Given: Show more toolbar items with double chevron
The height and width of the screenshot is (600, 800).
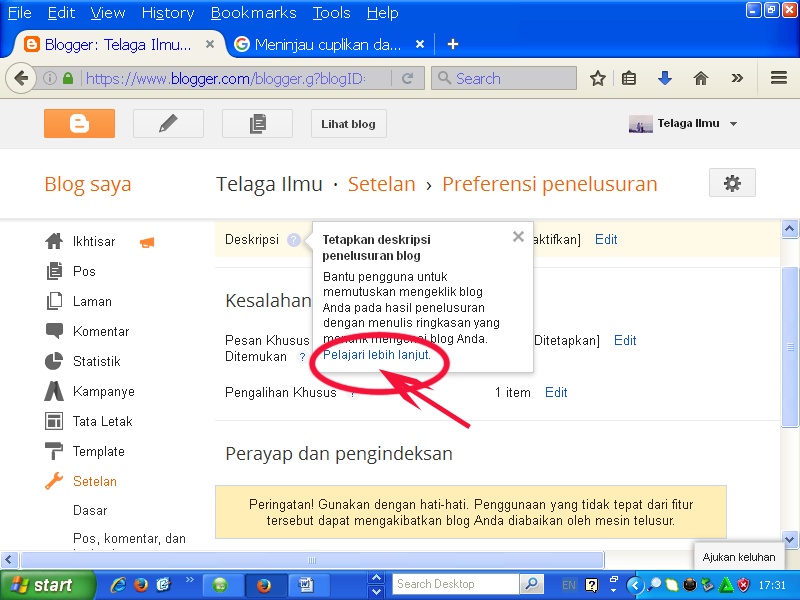Looking at the screenshot, I should [x=737, y=78].
